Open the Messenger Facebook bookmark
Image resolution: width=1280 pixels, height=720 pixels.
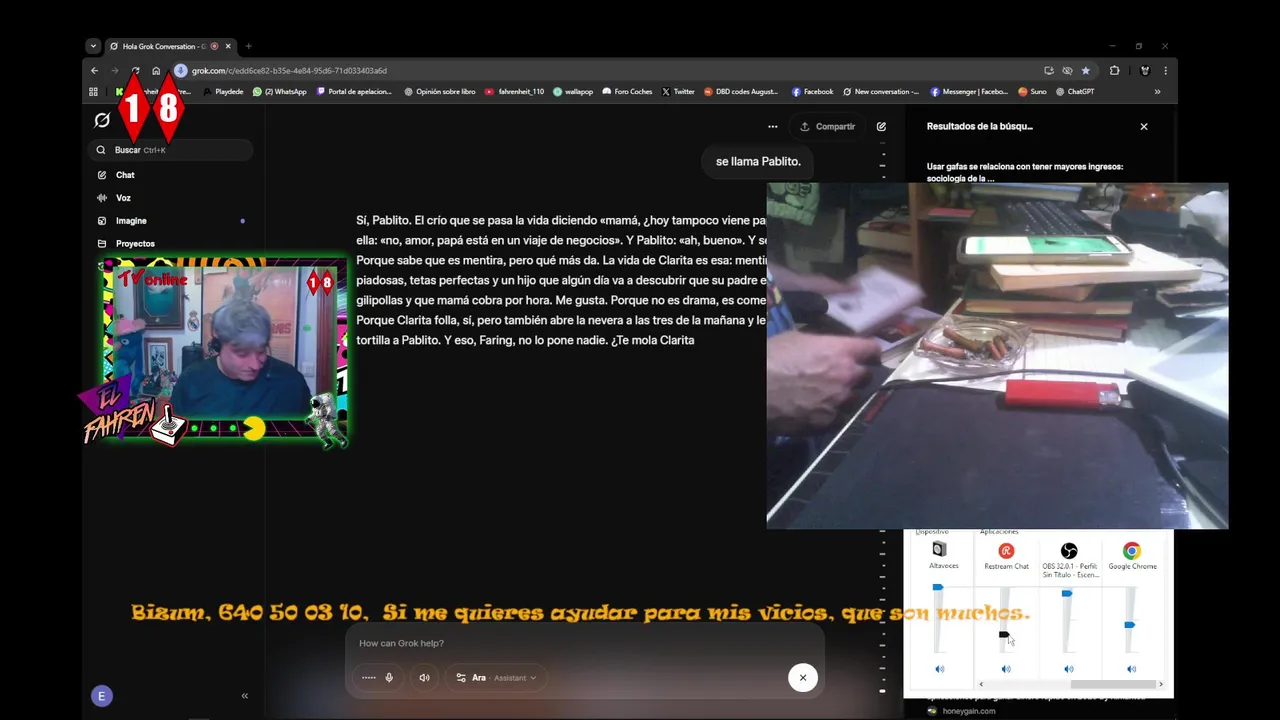point(969,92)
